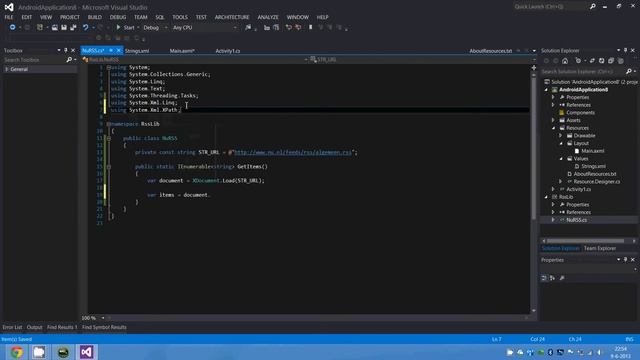Open the Any CPU platform dropdown

coord(235,28)
